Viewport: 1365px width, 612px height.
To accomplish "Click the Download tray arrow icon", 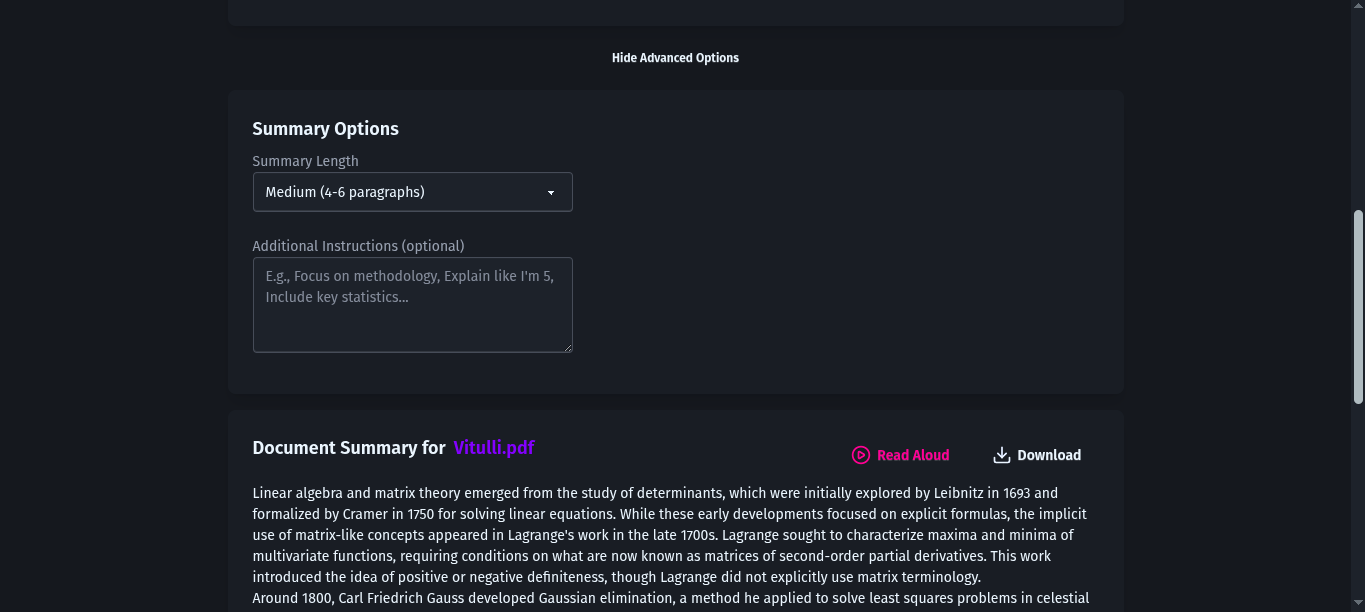I will tap(1001, 455).
